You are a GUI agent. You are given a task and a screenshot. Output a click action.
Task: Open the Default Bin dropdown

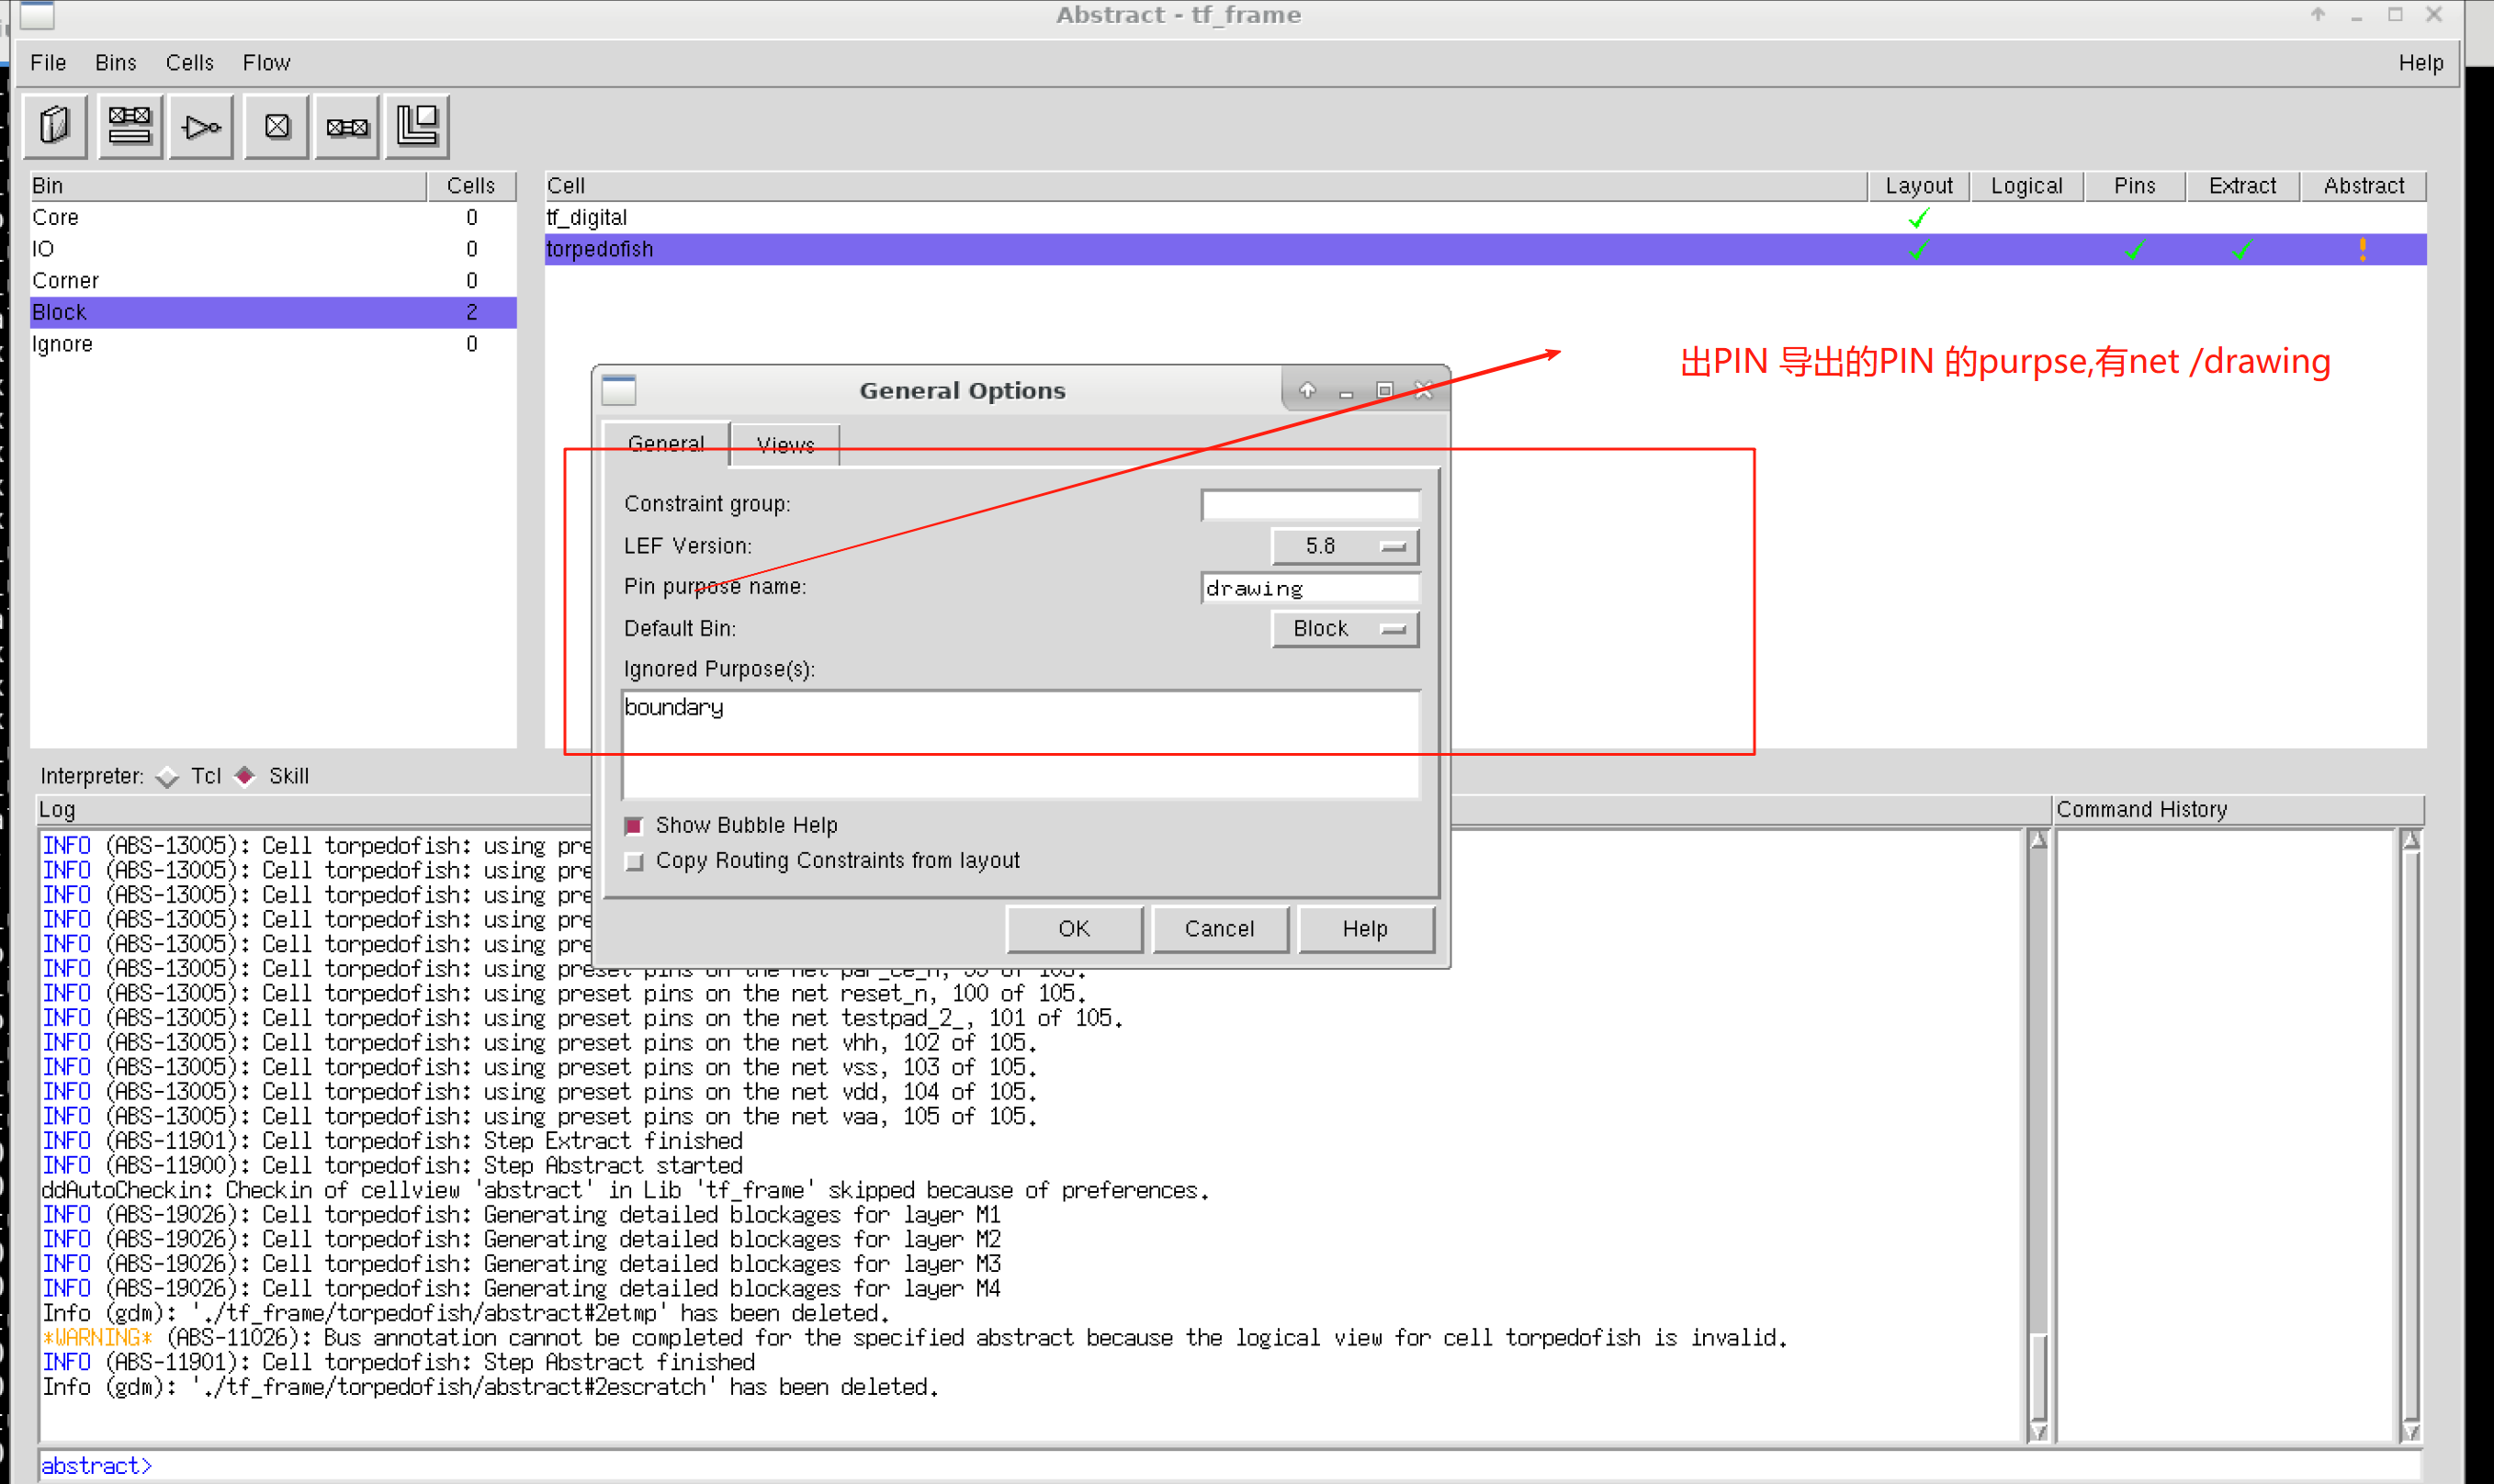coord(1344,629)
